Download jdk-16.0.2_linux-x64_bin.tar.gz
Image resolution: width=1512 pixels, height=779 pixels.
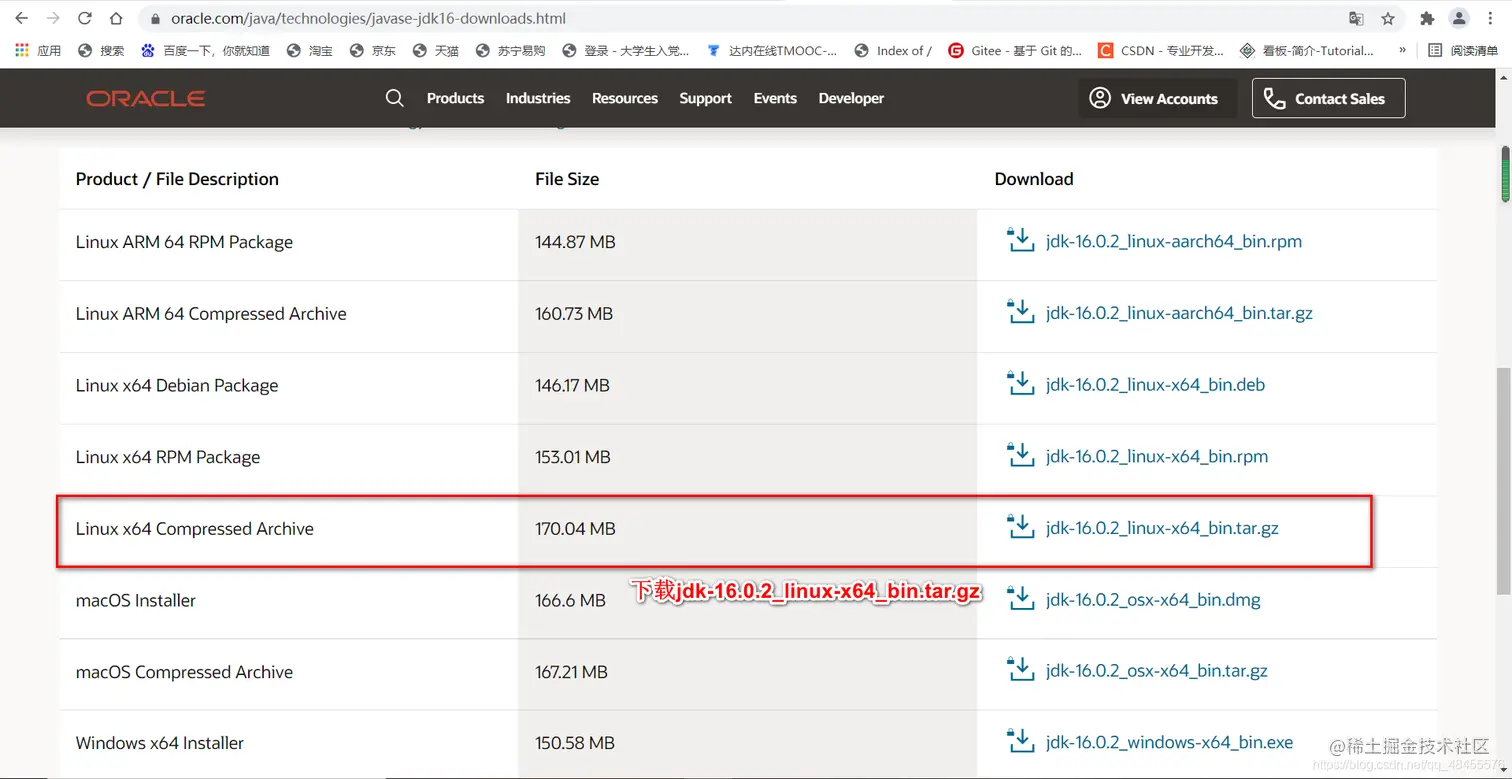(1162, 528)
